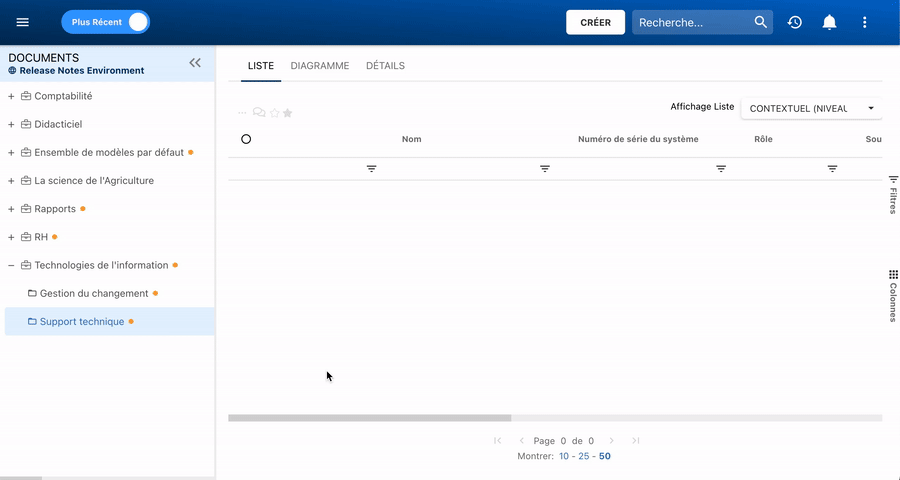Switch to the DÉTAILS tab

[385, 65]
